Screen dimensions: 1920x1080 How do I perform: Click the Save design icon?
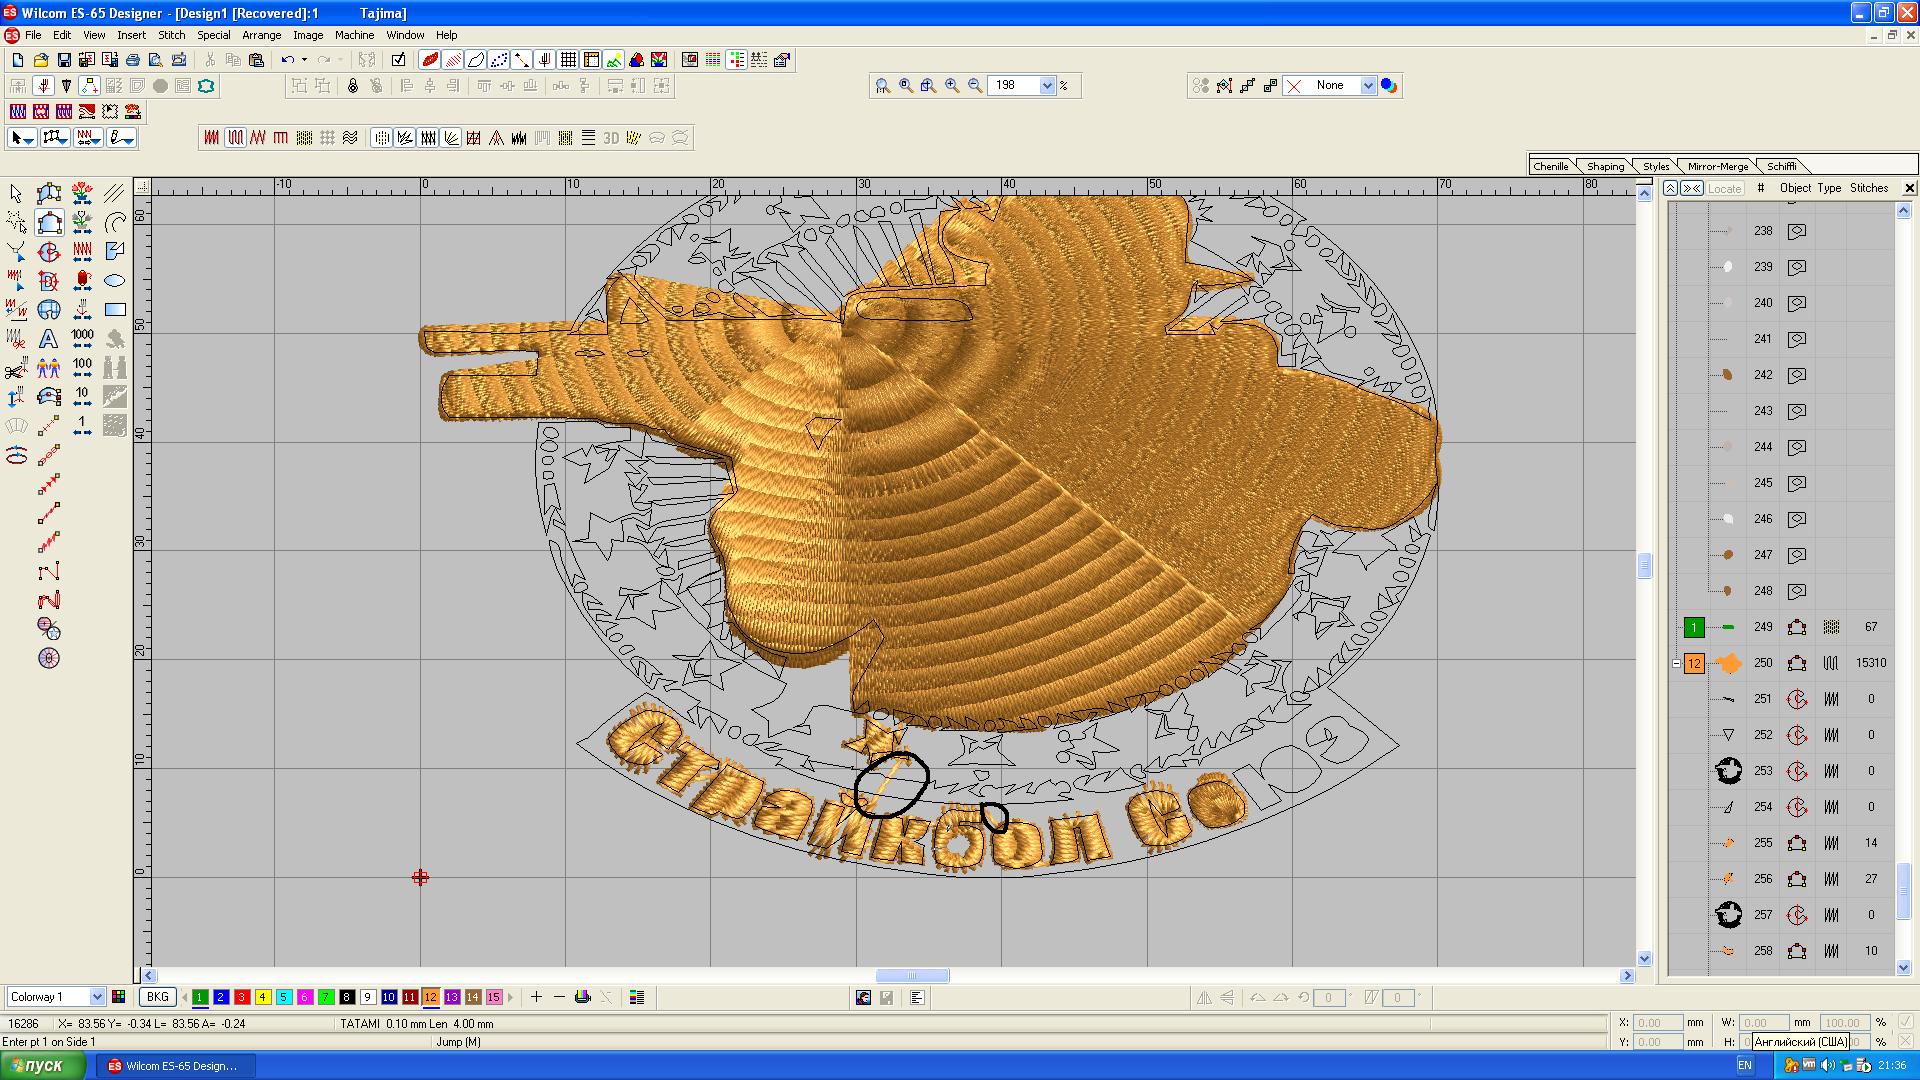click(x=64, y=60)
